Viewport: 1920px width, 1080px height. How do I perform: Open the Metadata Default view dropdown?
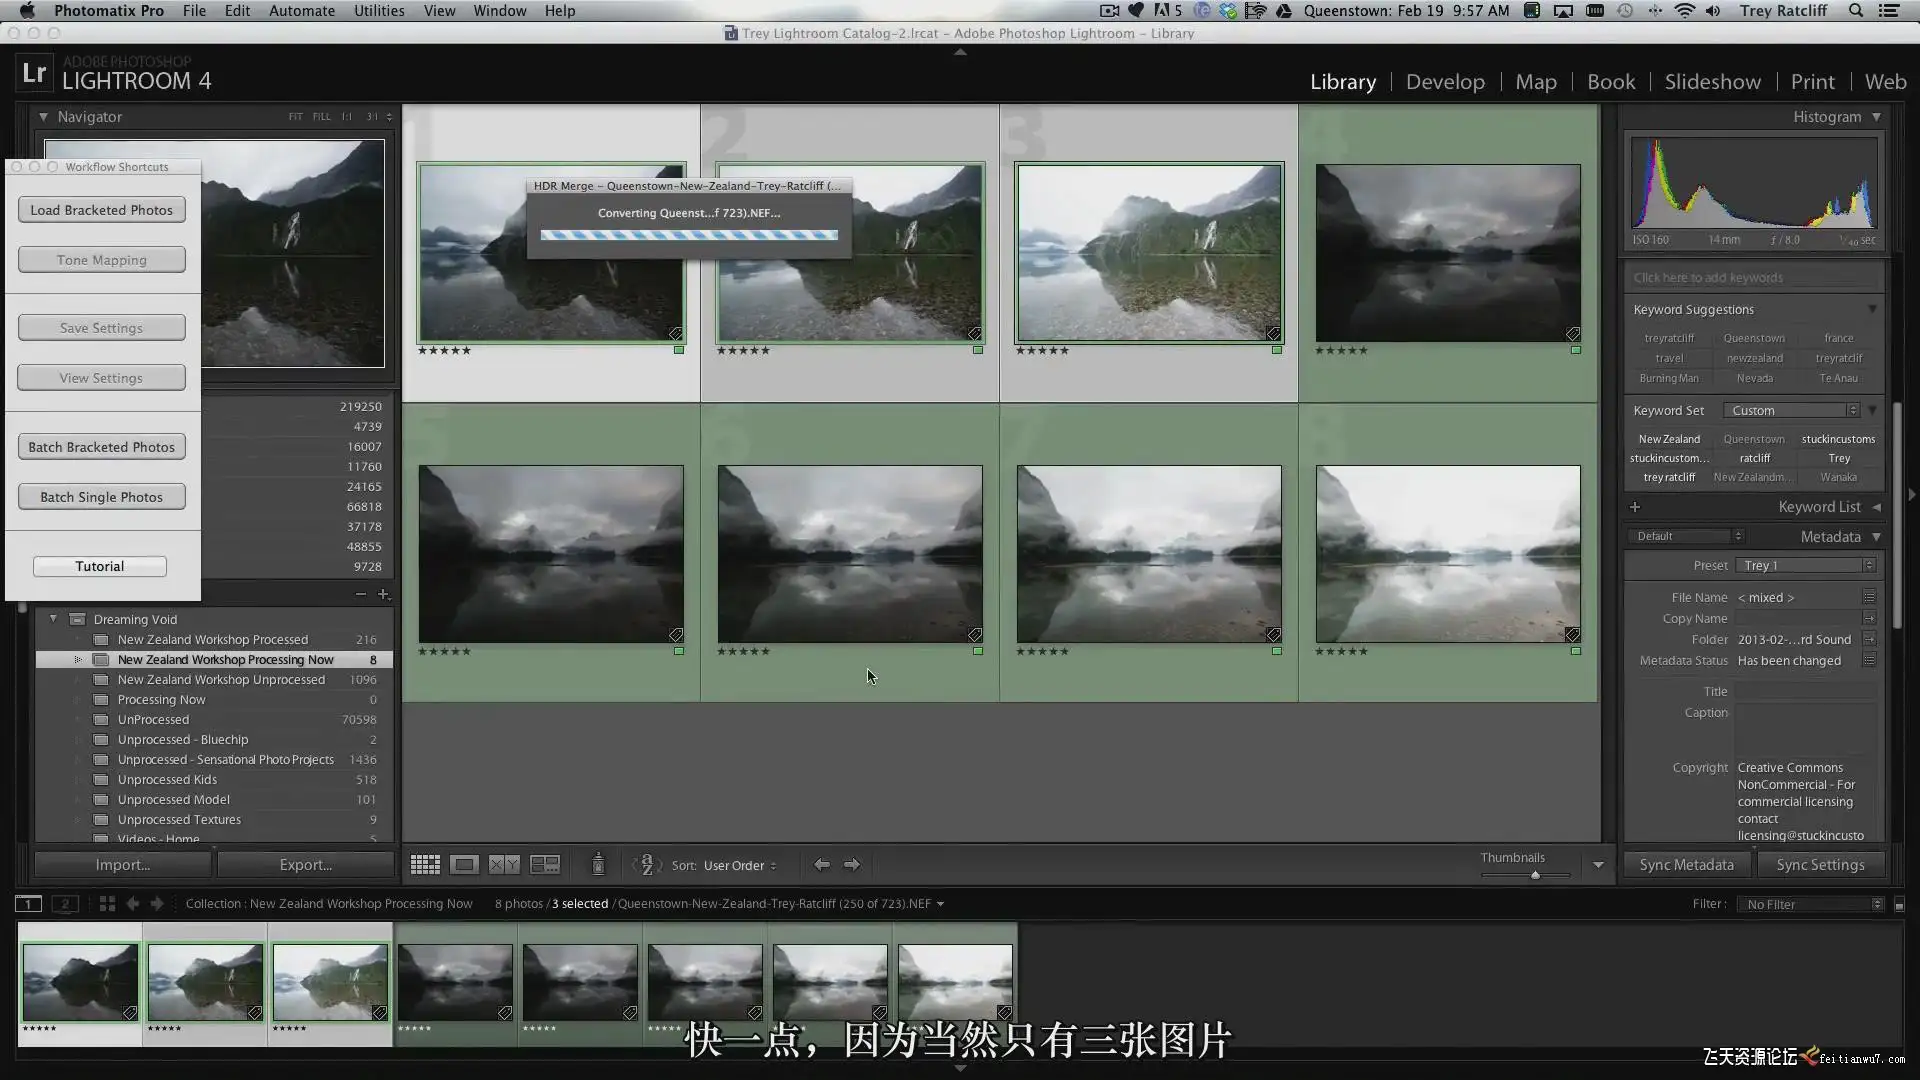pos(1687,537)
